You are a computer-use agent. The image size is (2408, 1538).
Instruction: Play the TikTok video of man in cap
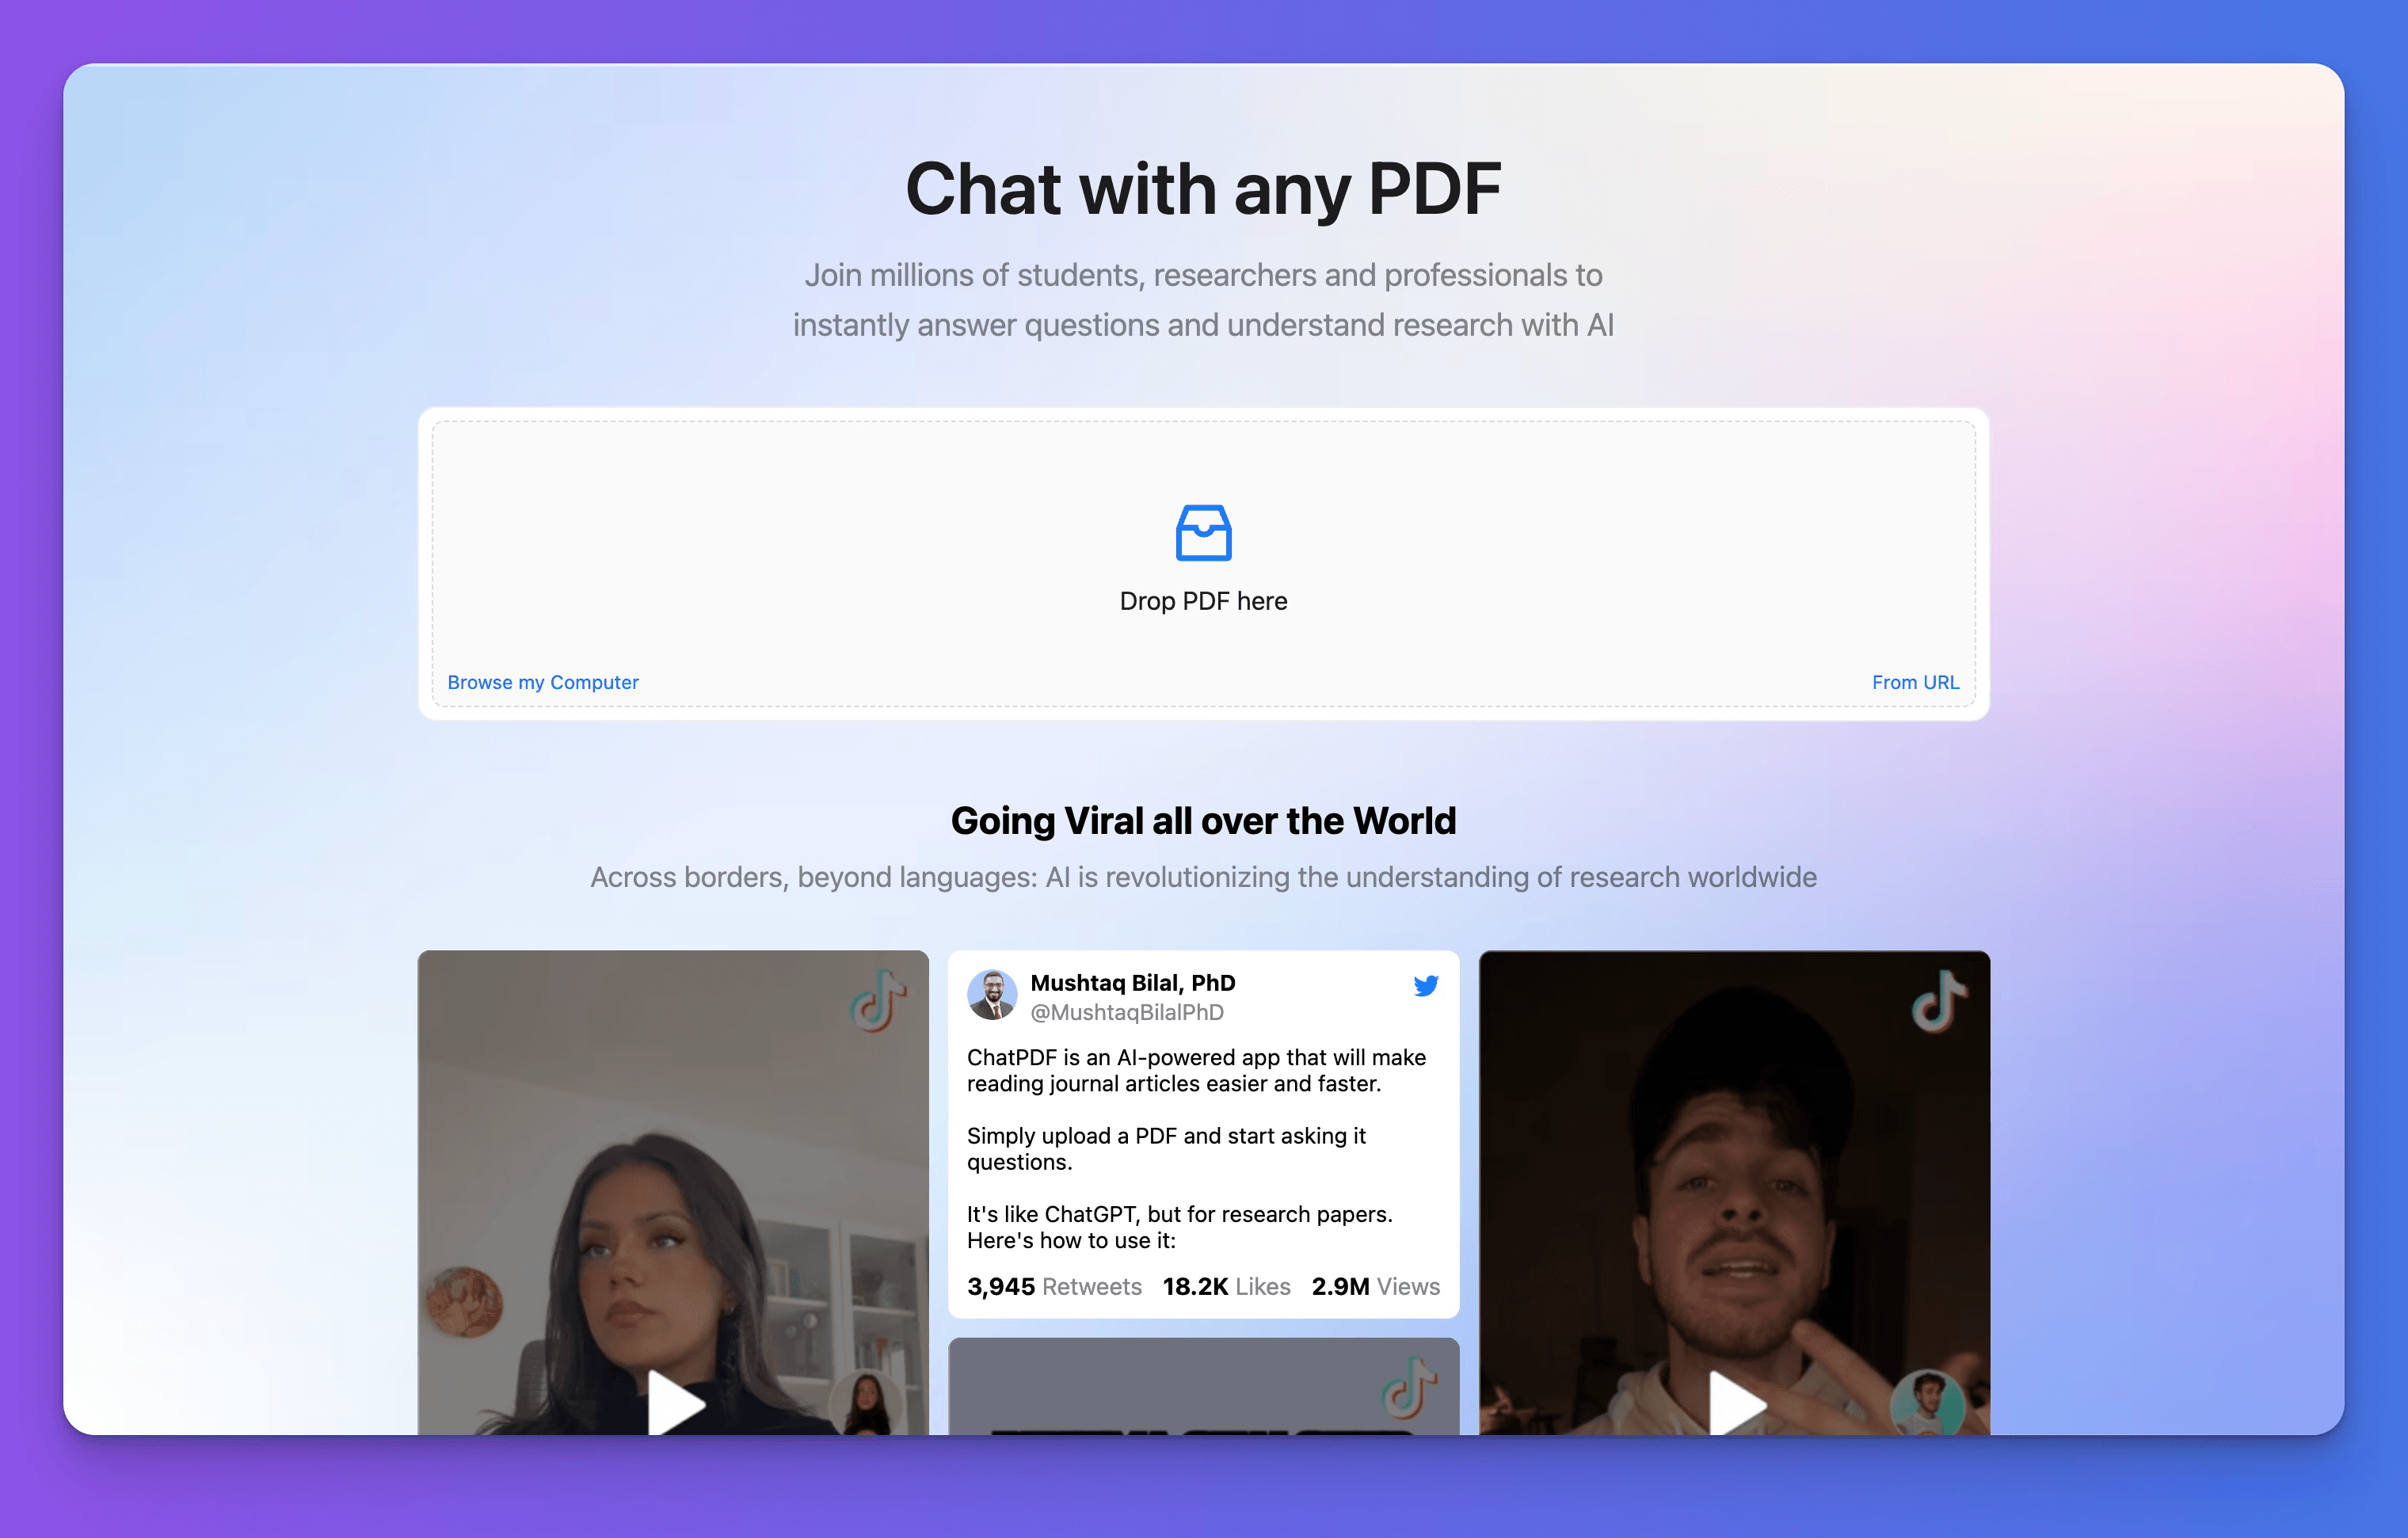1738,1403
